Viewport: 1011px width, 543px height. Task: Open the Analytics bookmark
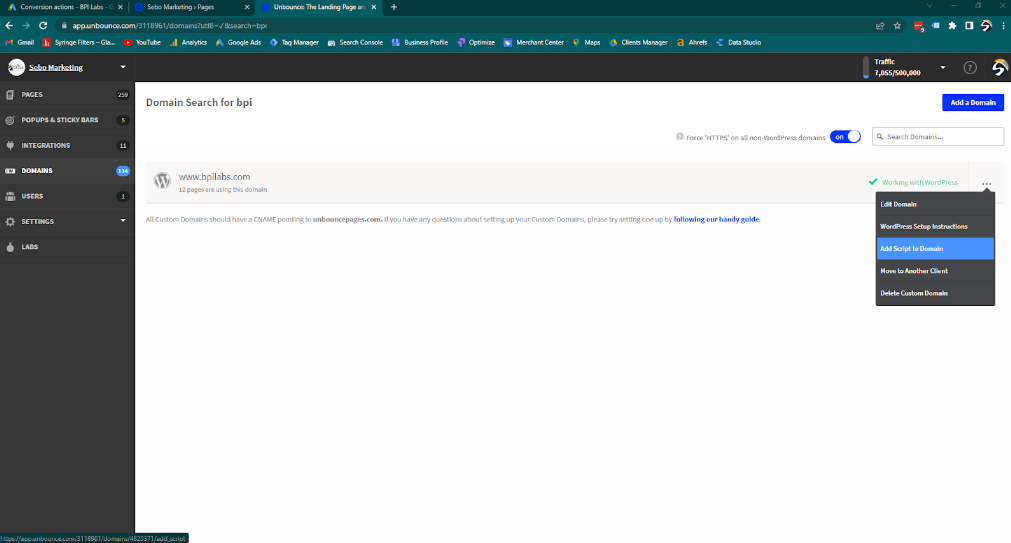tap(188, 43)
